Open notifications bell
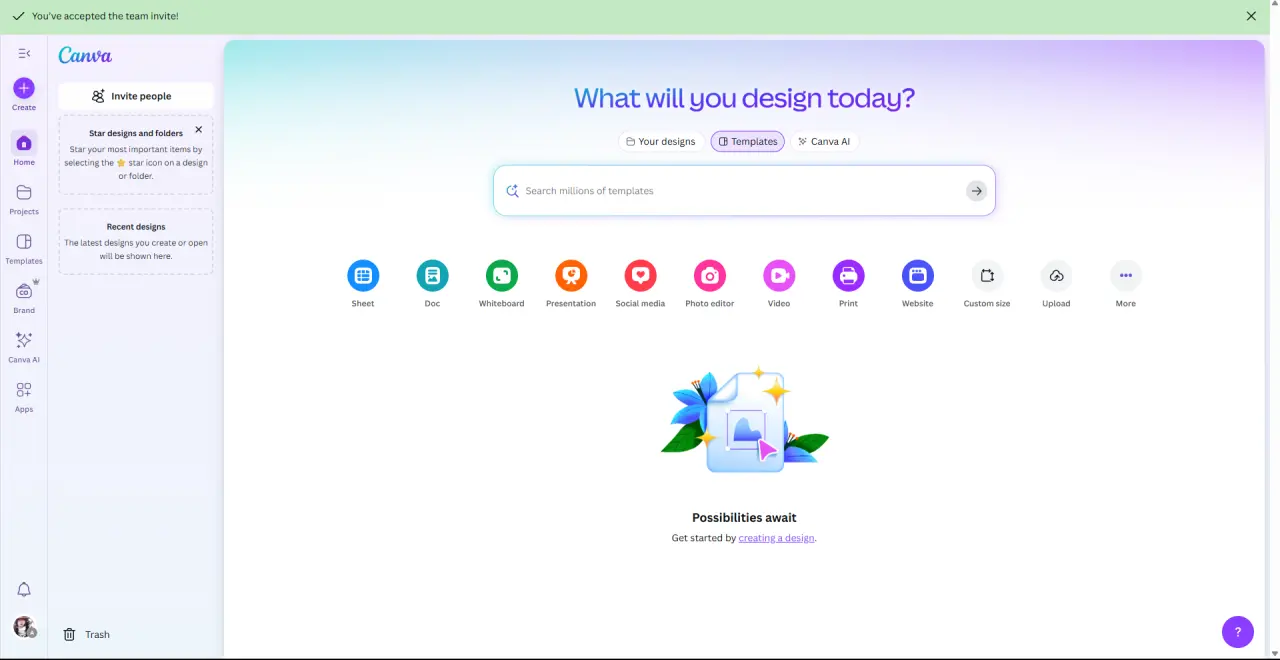Screen dimensions: 1280x660 [x=24, y=590]
